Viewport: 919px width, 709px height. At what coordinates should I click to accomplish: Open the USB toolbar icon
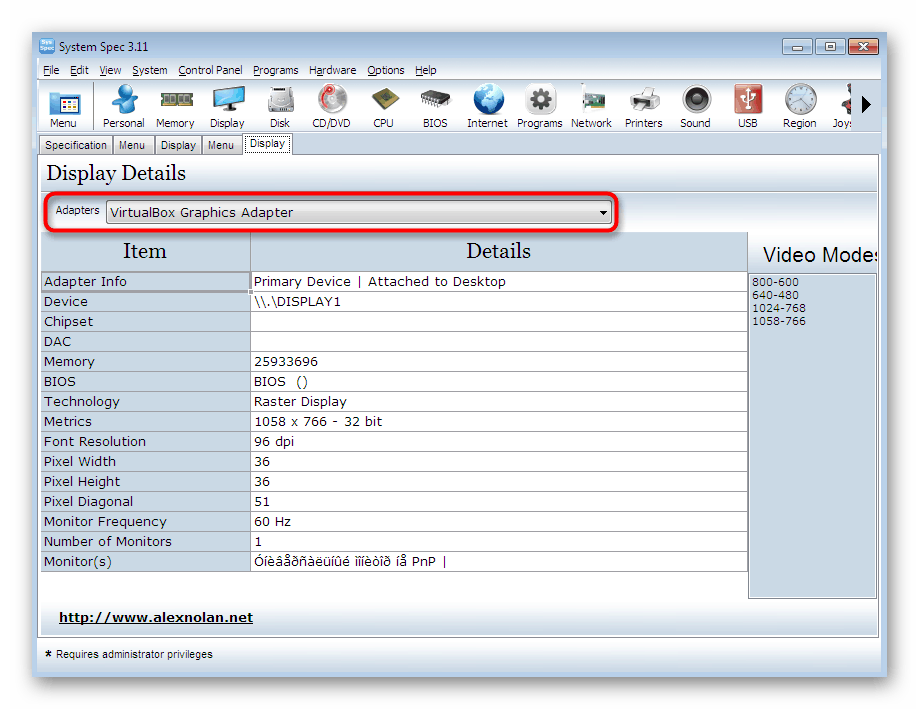(748, 107)
